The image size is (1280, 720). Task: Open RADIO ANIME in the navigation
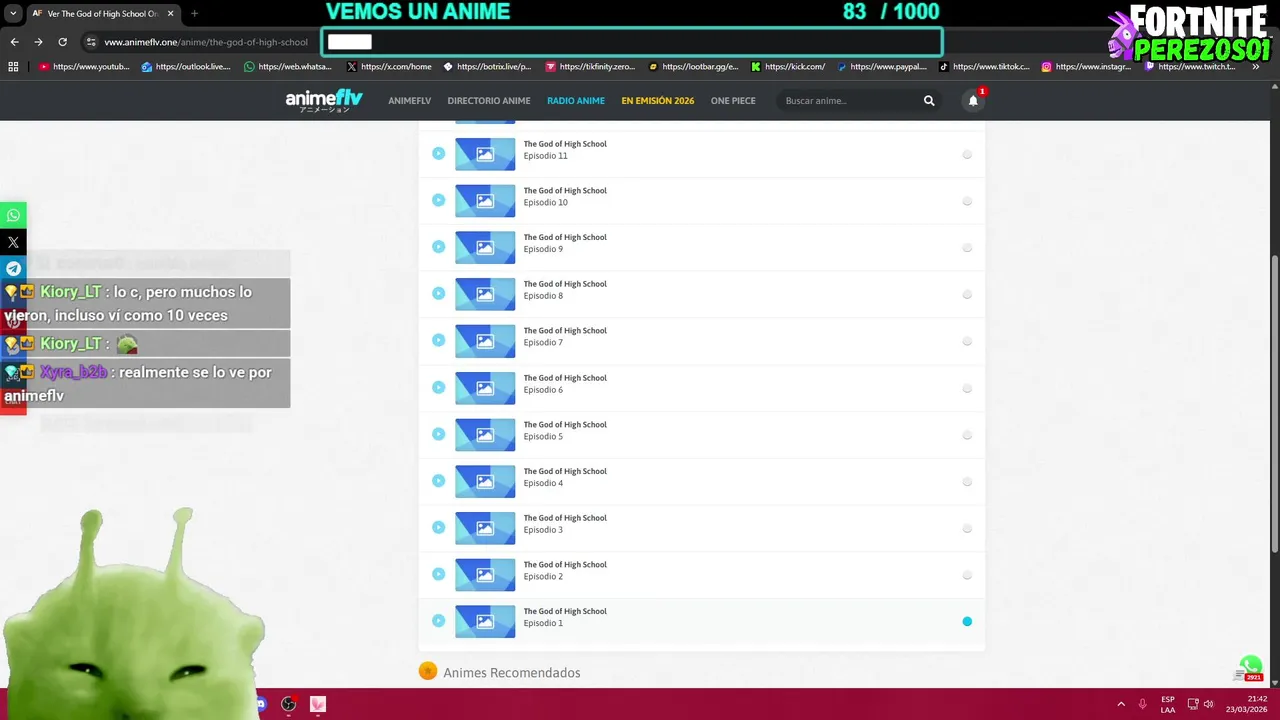pos(576,101)
